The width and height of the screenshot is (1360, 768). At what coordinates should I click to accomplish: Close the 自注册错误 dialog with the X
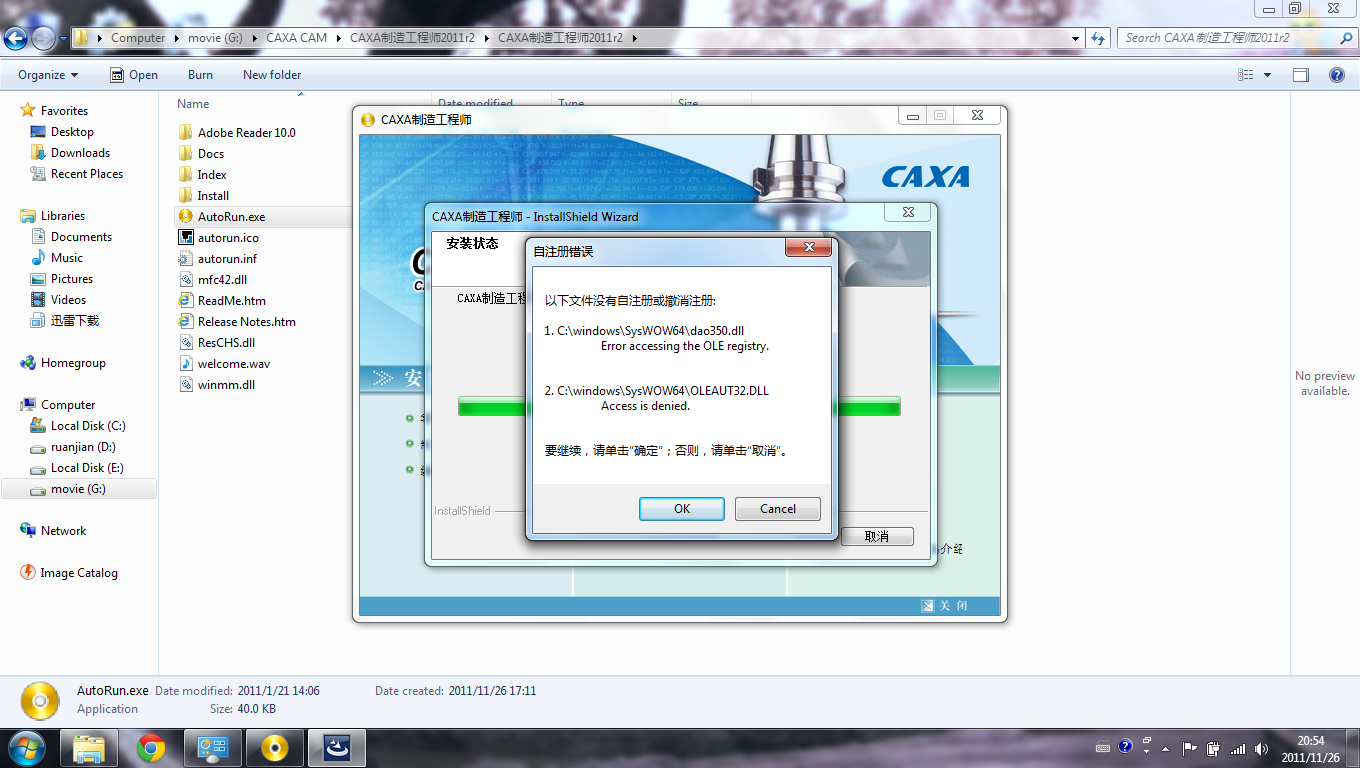pyautogui.click(x=809, y=248)
